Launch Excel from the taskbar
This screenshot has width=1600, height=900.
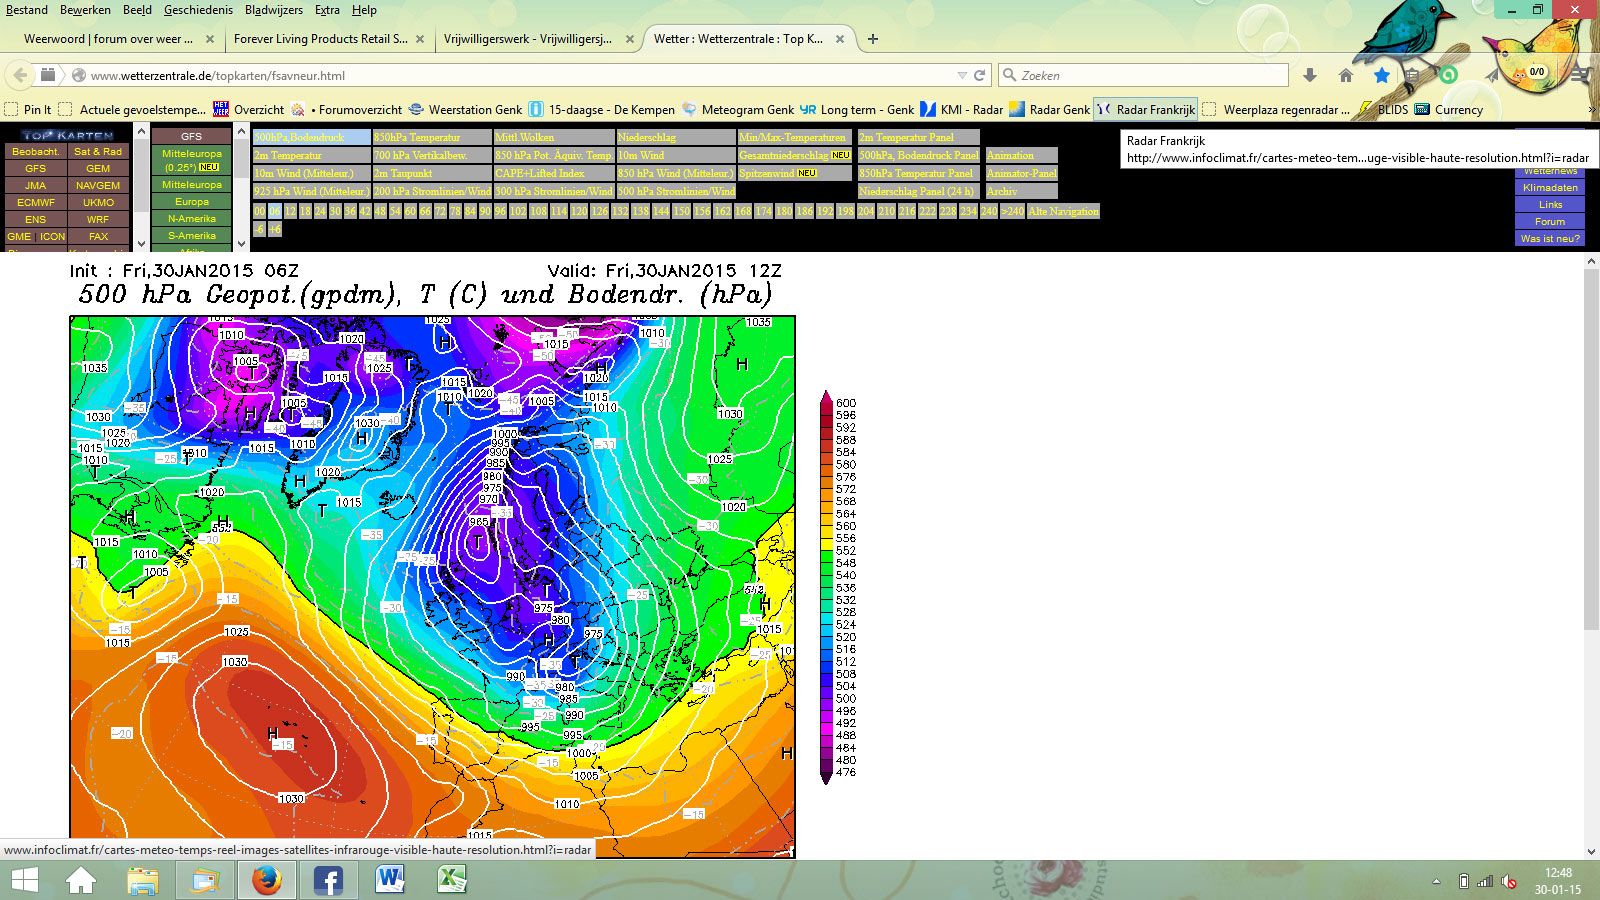(x=452, y=880)
